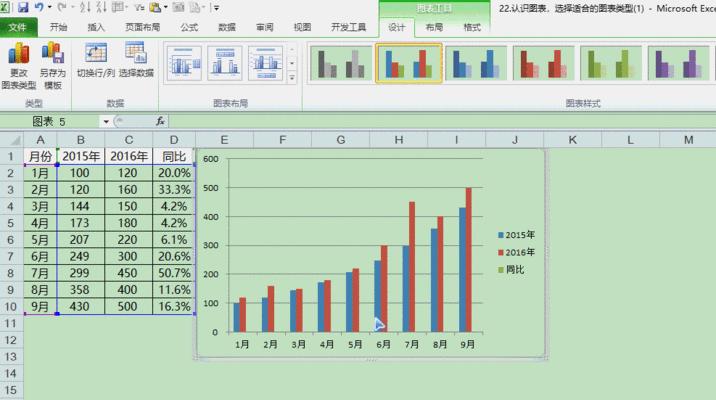Image resolution: width=716 pixels, height=400 pixels.
Task: Select column A header
Action: (x=40, y=140)
